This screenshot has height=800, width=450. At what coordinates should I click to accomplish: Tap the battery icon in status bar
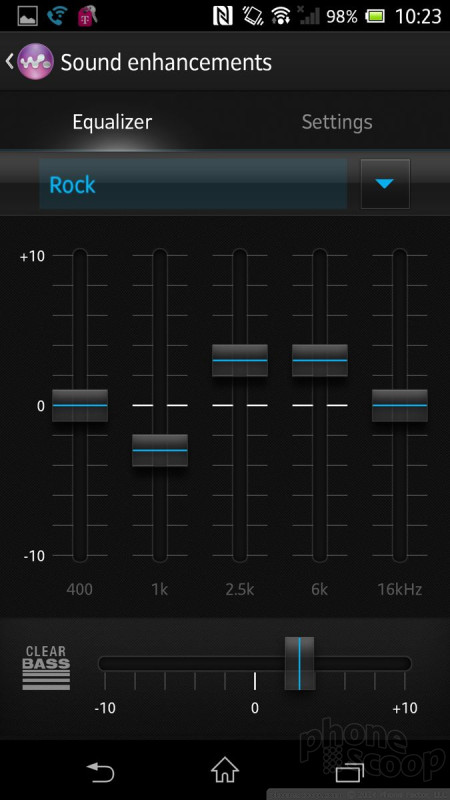coord(376,16)
